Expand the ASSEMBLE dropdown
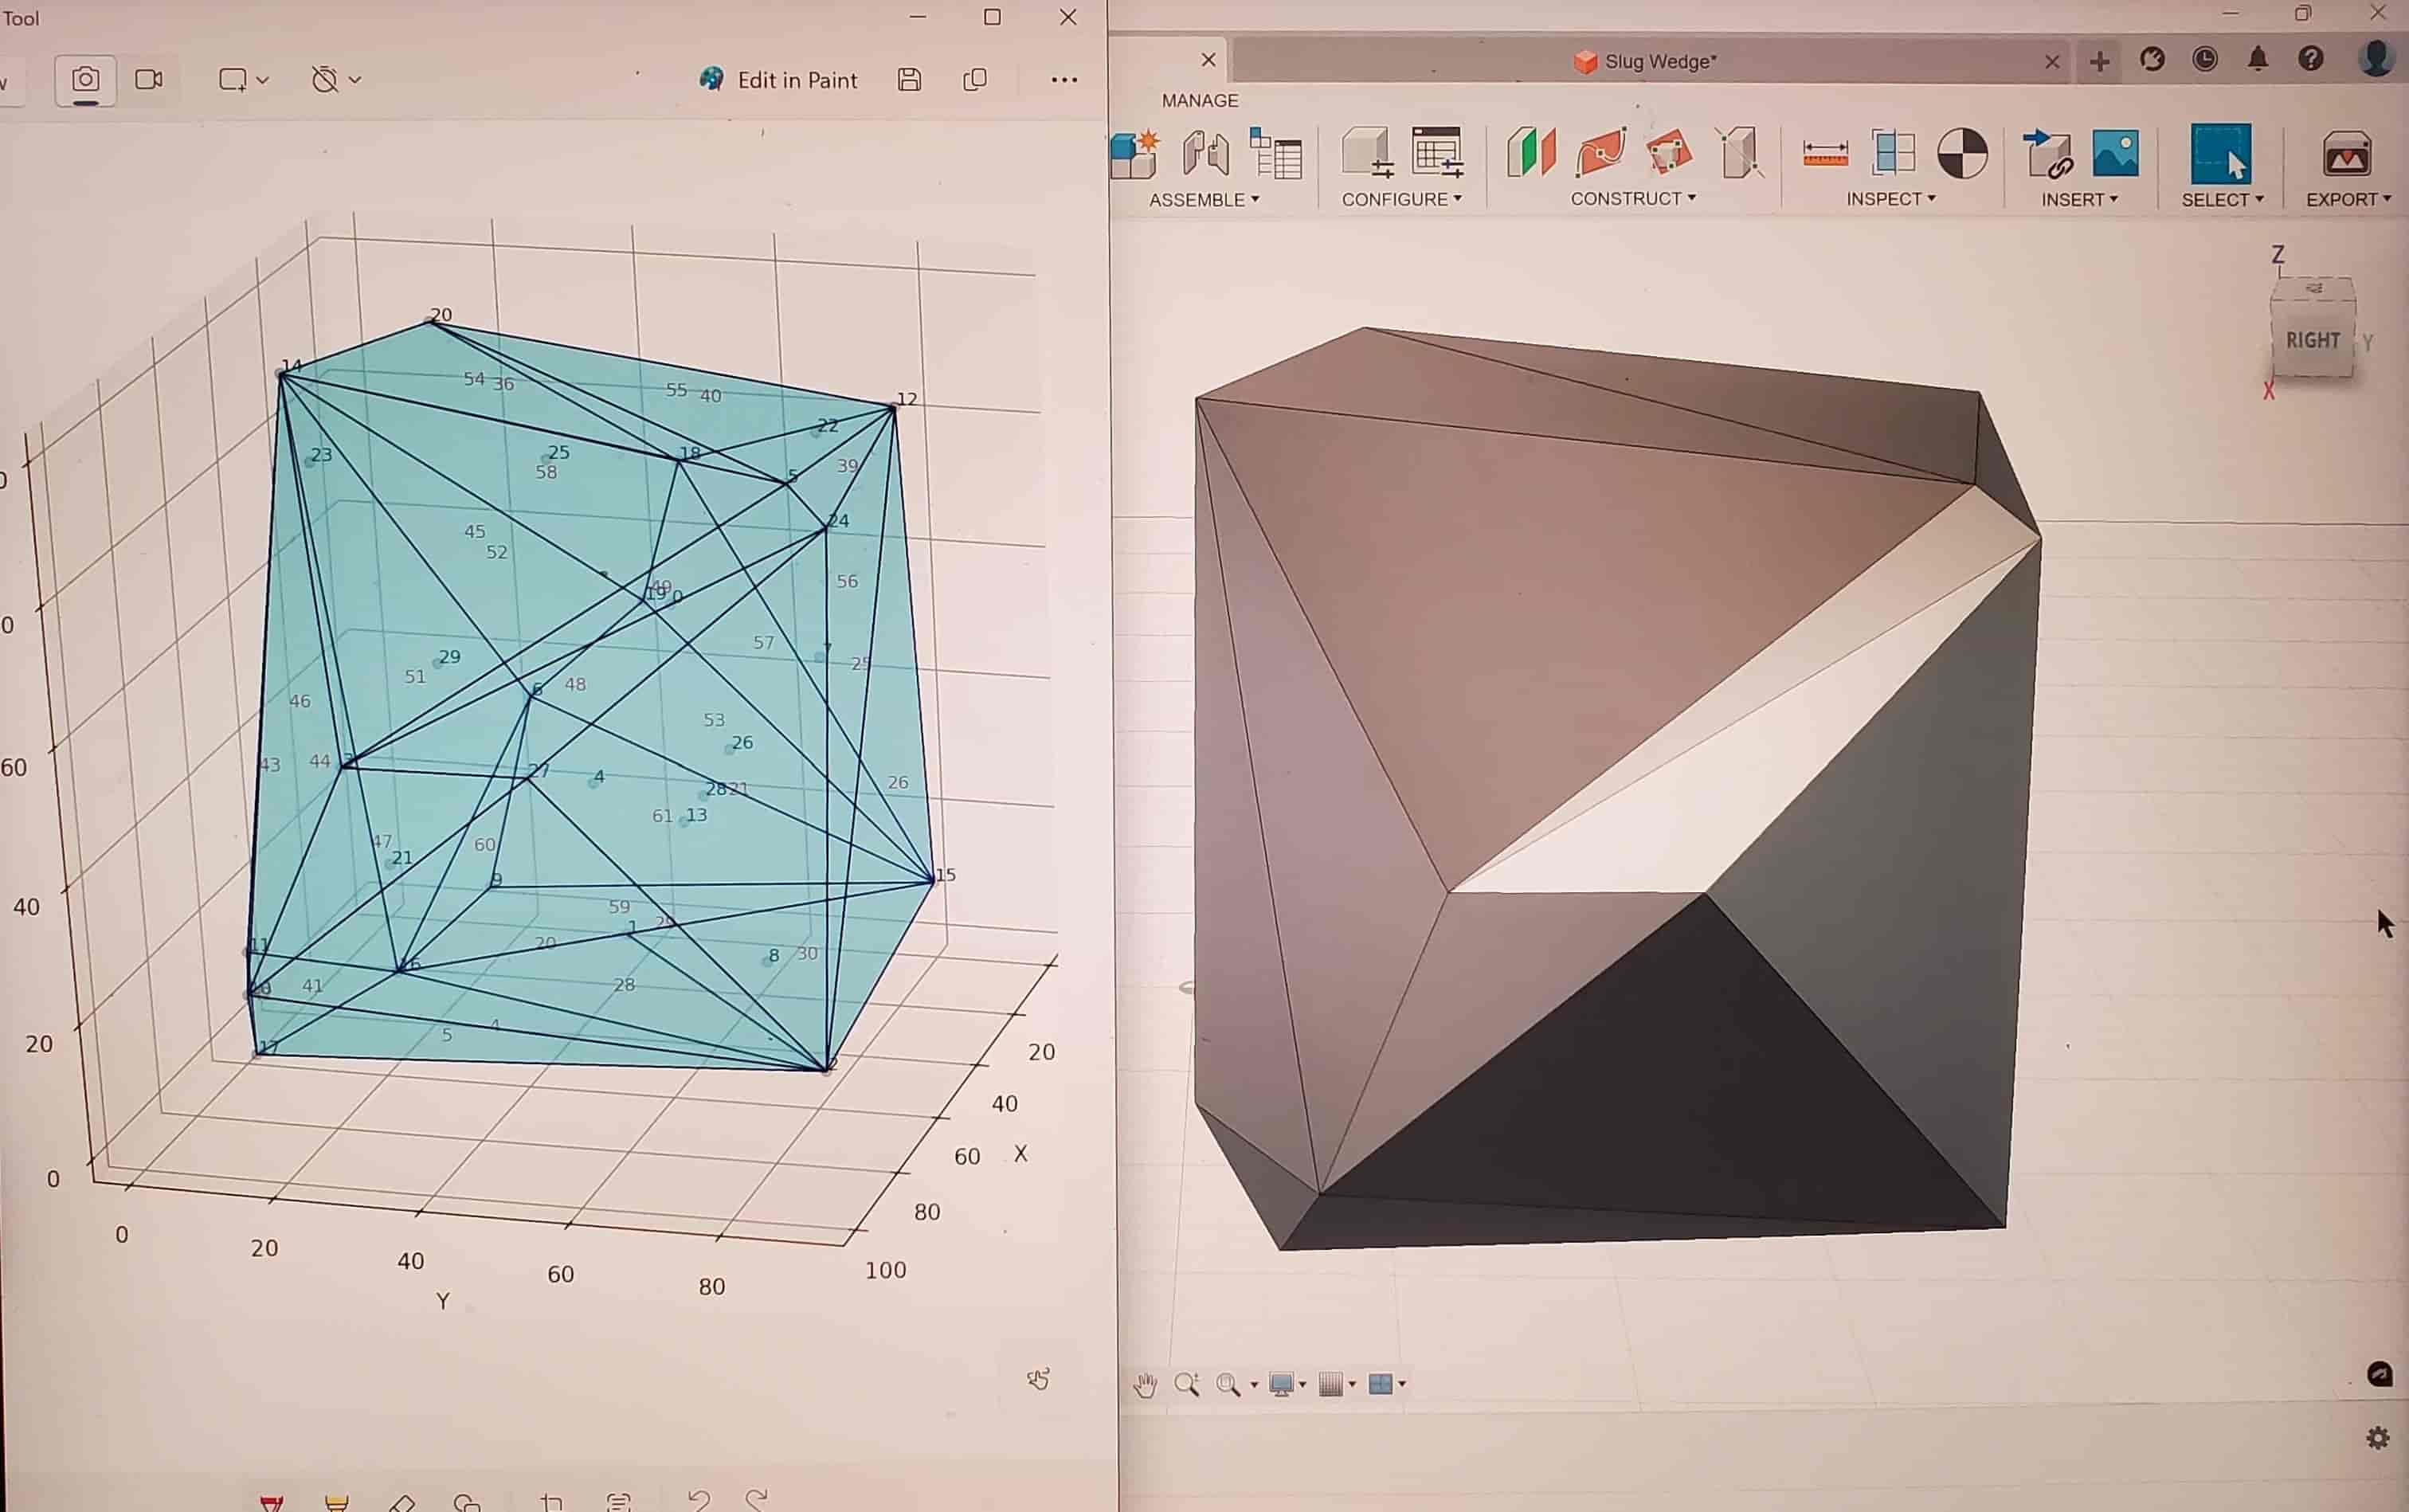Image resolution: width=2409 pixels, height=1512 pixels. pyautogui.click(x=1204, y=200)
